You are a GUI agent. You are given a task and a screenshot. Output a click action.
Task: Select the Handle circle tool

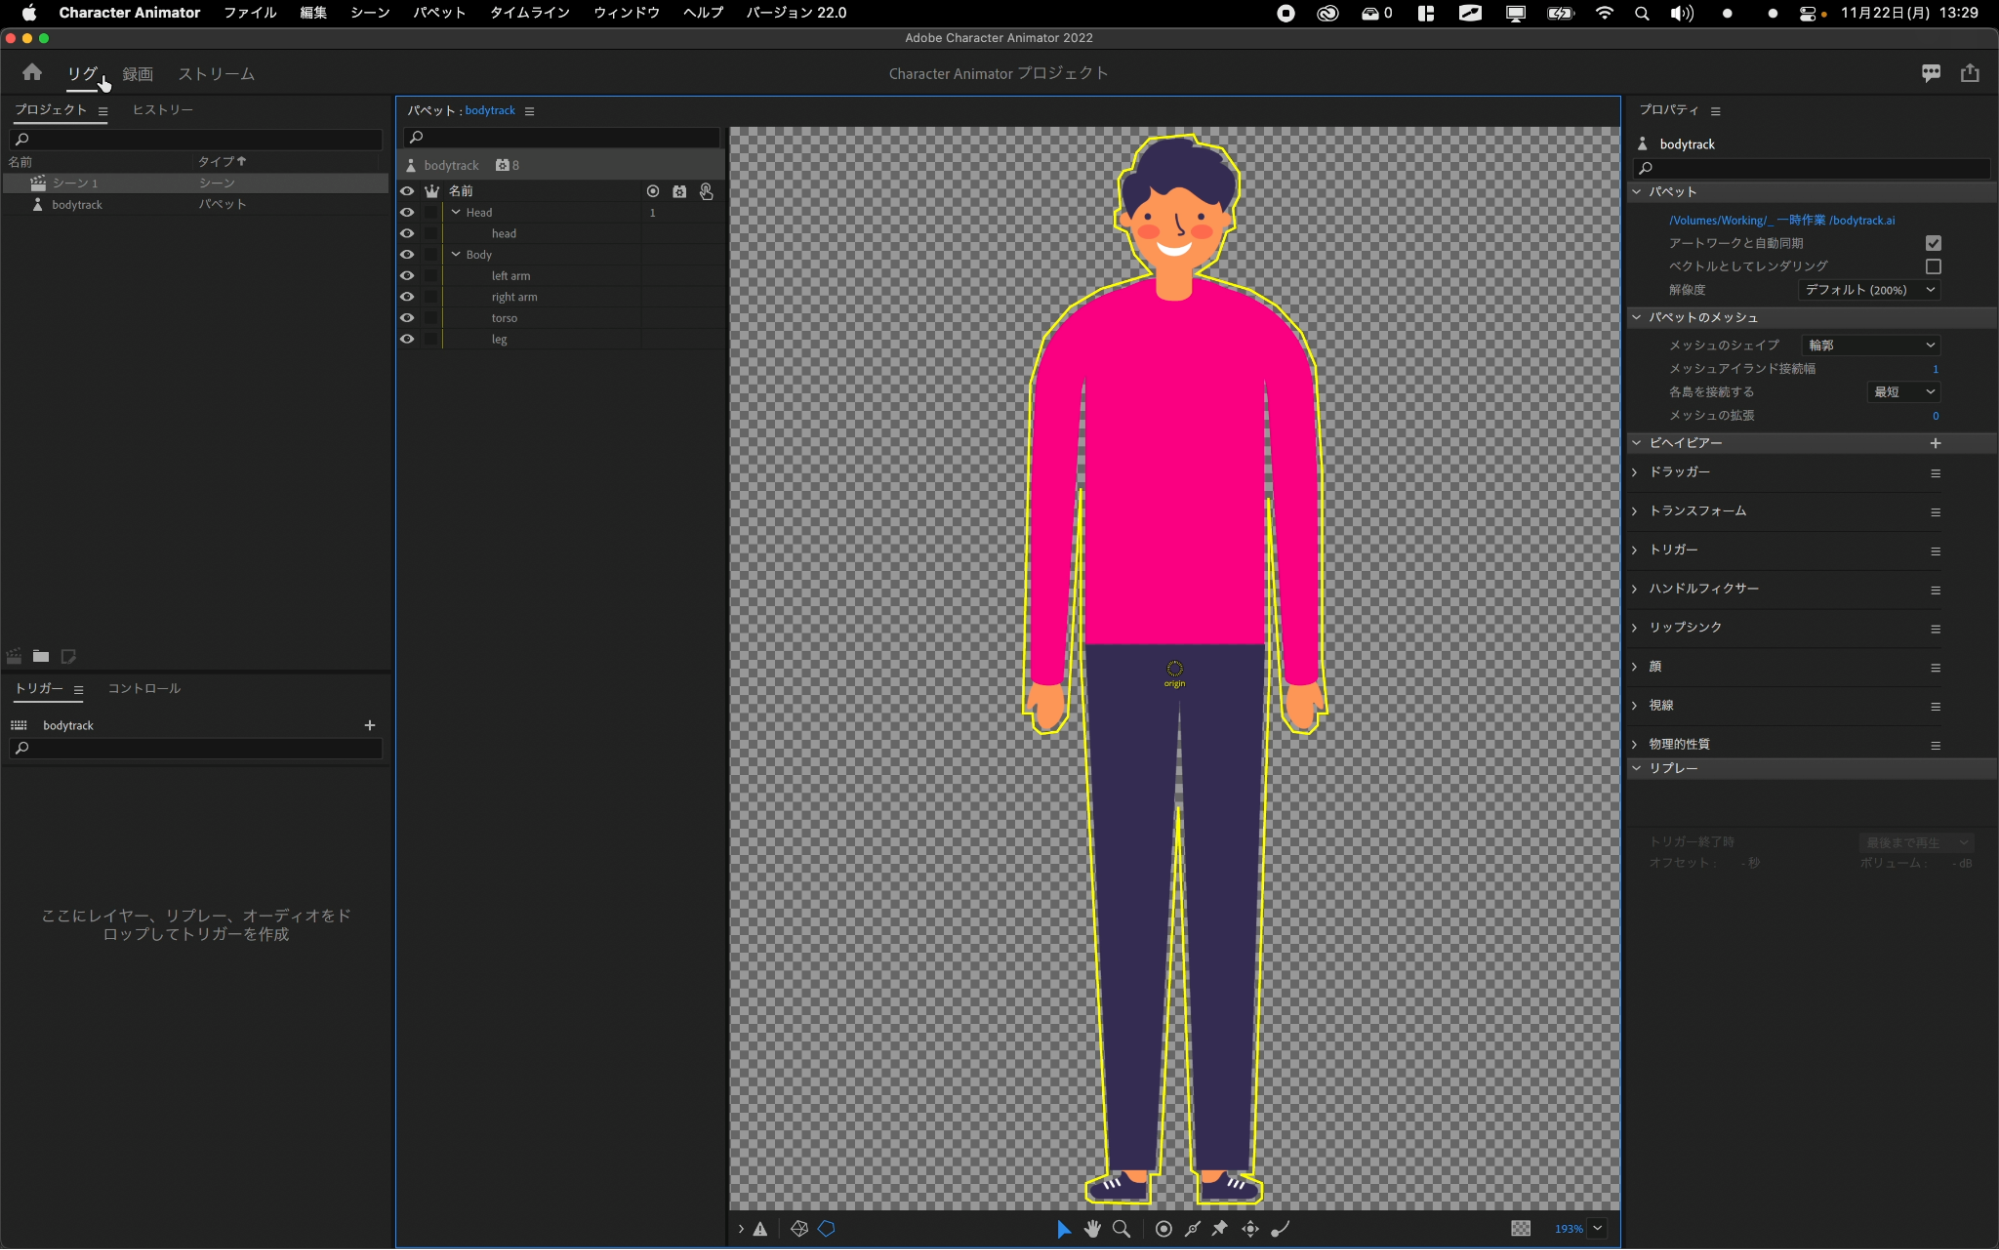(1163, 1229)
